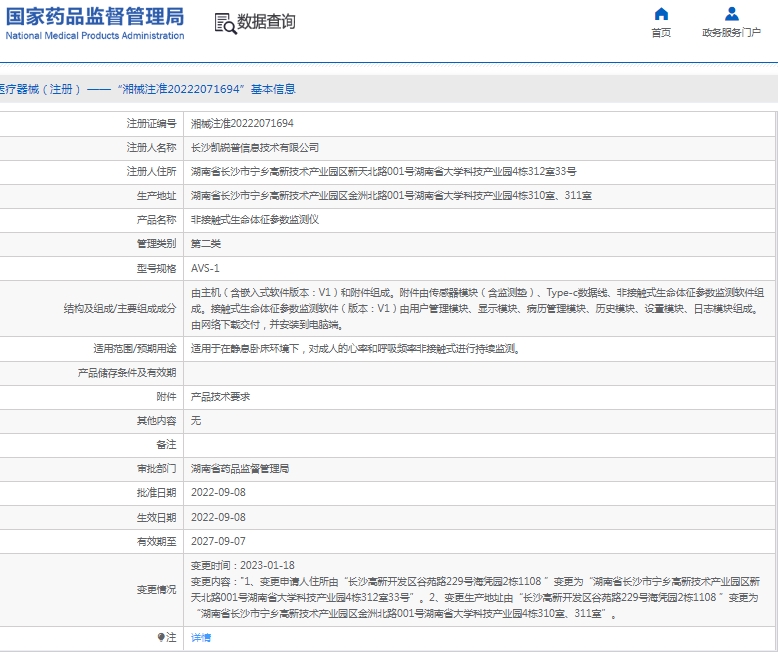The image size is (778, 652).
Task: Click the 数据查询 magnifier document icon
Action: (x=225, y=23)
